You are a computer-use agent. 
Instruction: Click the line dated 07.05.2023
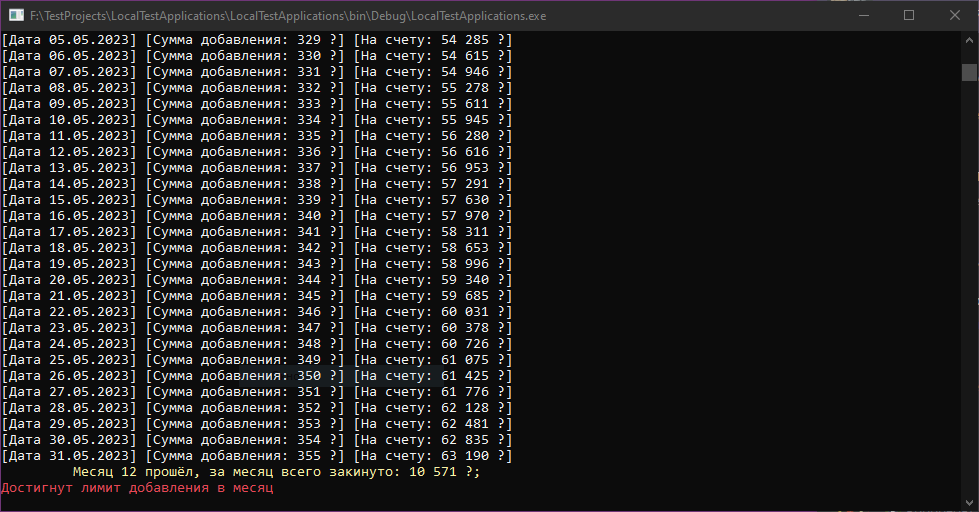(257, 72)
